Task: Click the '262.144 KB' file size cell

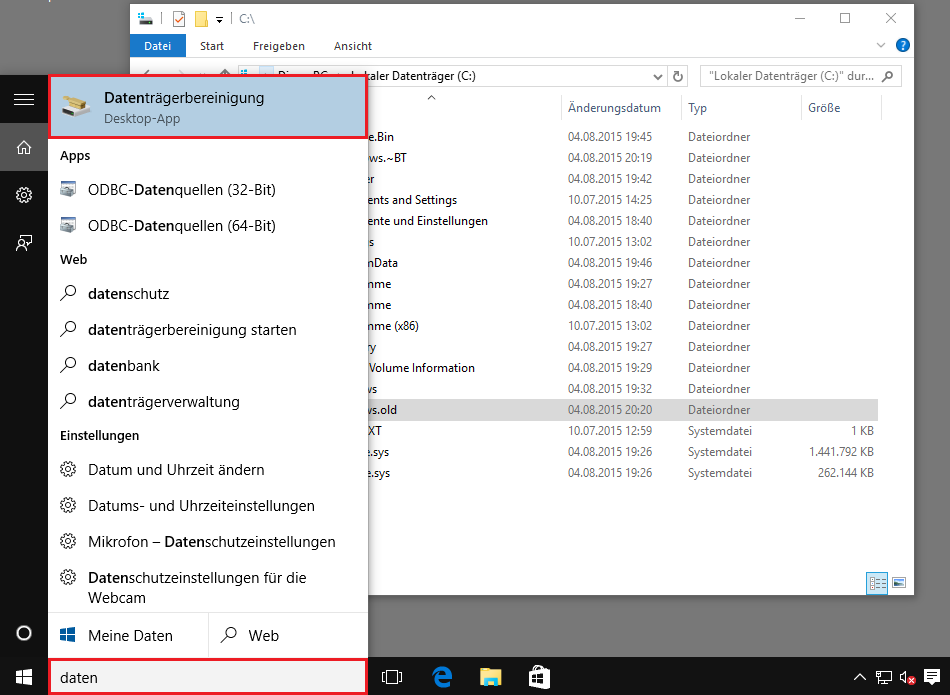Action: point(845,473)
